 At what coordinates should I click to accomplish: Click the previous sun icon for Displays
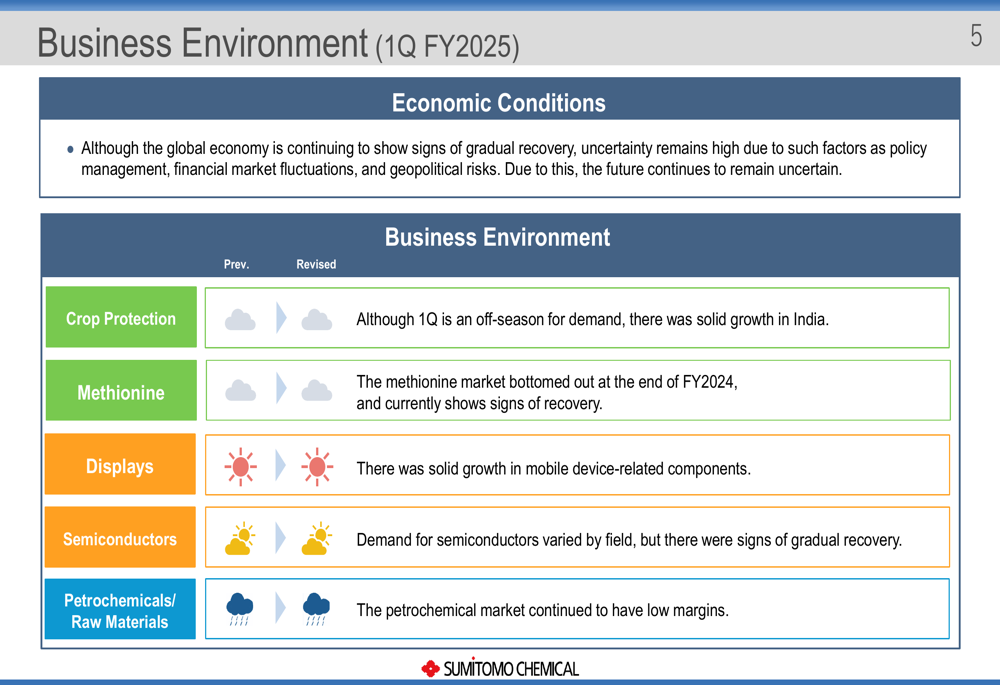pyautogui.click(x=240, y=466)
